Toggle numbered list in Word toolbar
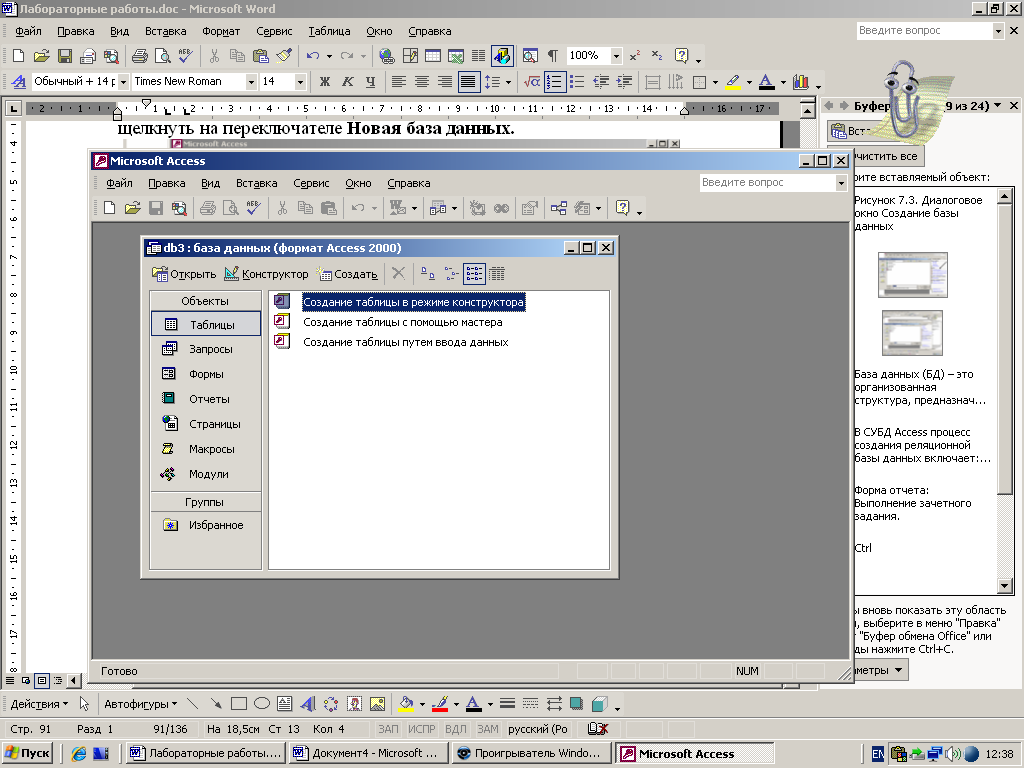This screenshot has height=768, width=1024. [x=554, y=82]
